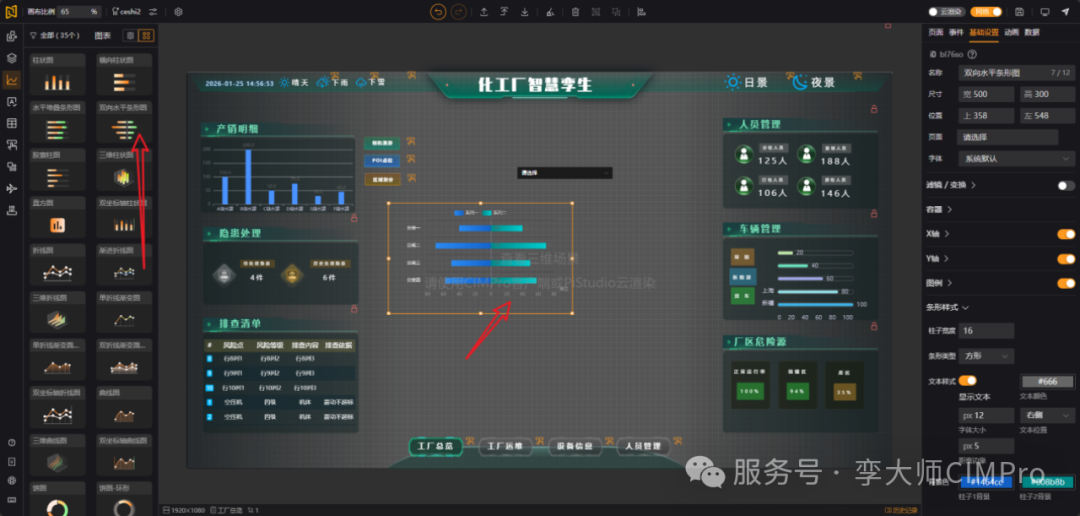Viewport: 1080px width, 516px height.
Task: Open the 页面 请选择 dropdown
Action: 1008,136
